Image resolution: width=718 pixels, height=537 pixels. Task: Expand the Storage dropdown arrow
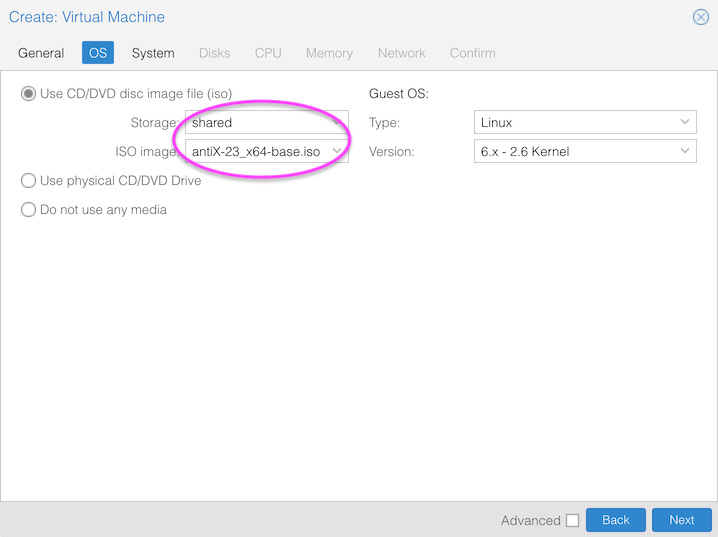338,123
